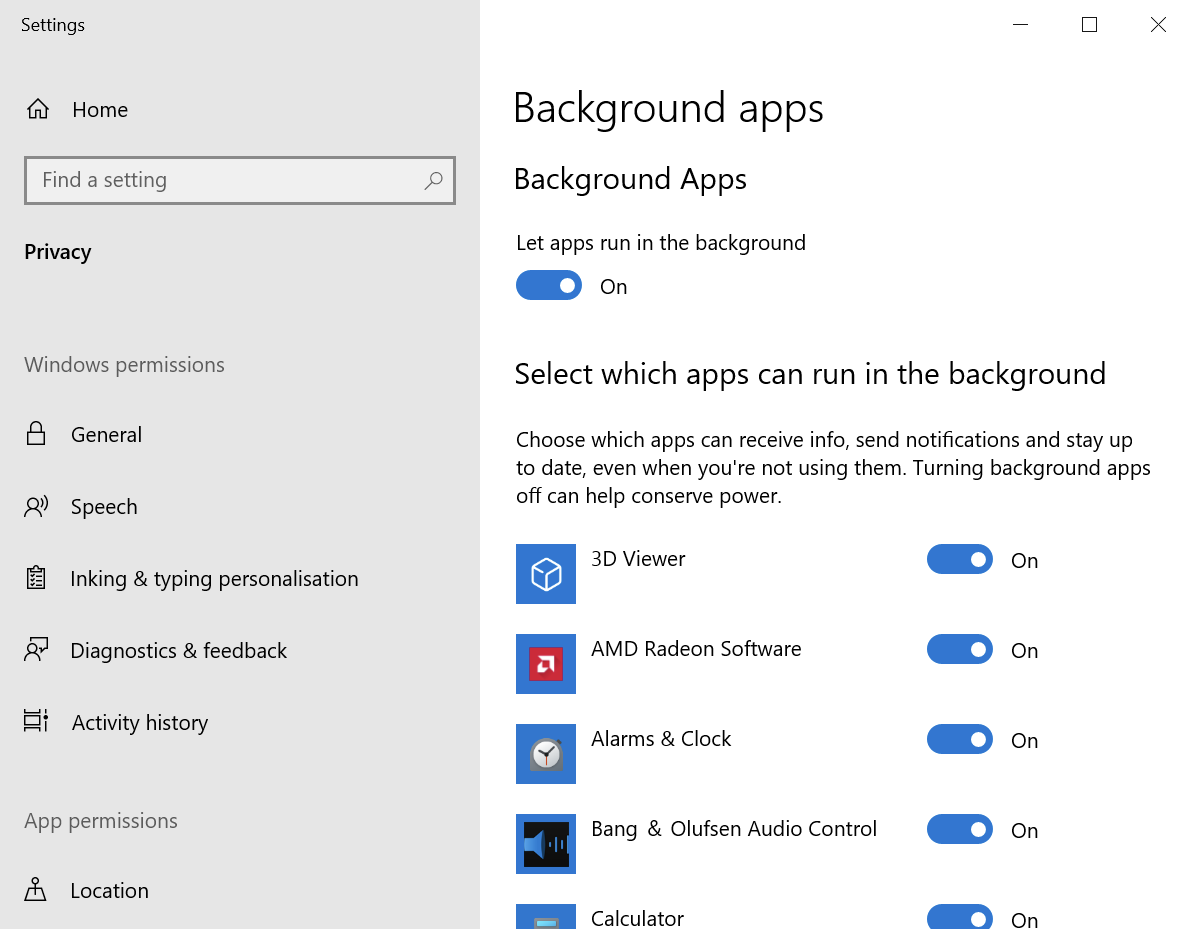The width and height of the screenshot is (1194, 929).
Task: Click the Alarms & Clock label
Action: [661, 739]
